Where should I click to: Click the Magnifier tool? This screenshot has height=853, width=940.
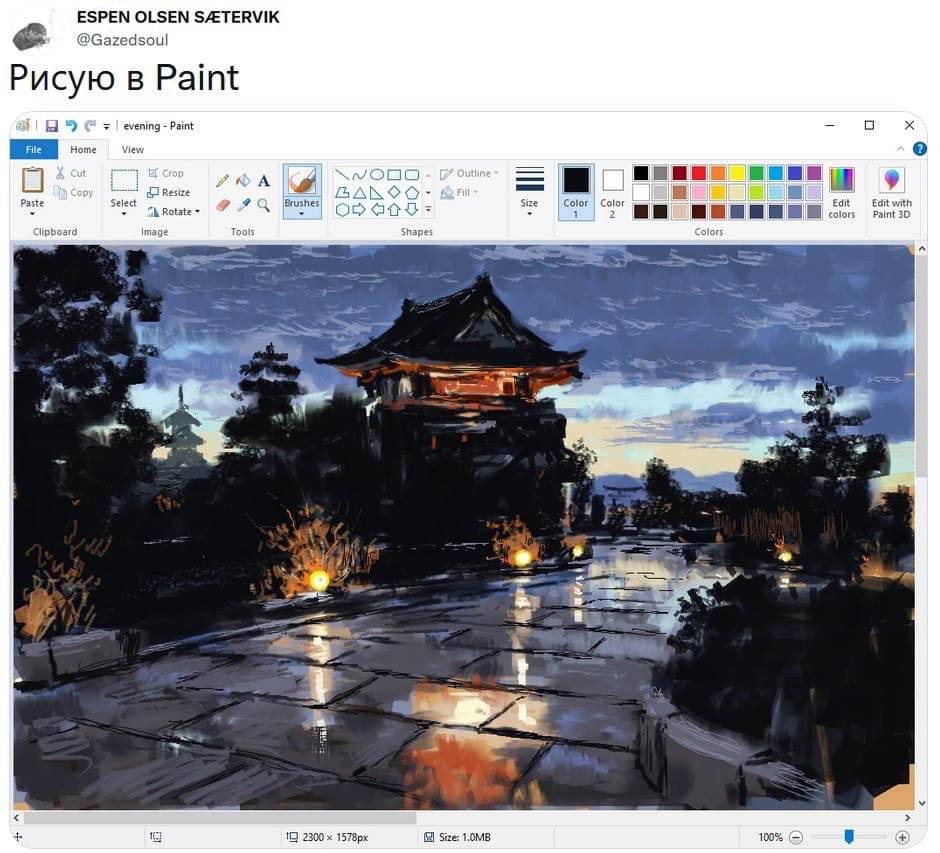(264, 205)
